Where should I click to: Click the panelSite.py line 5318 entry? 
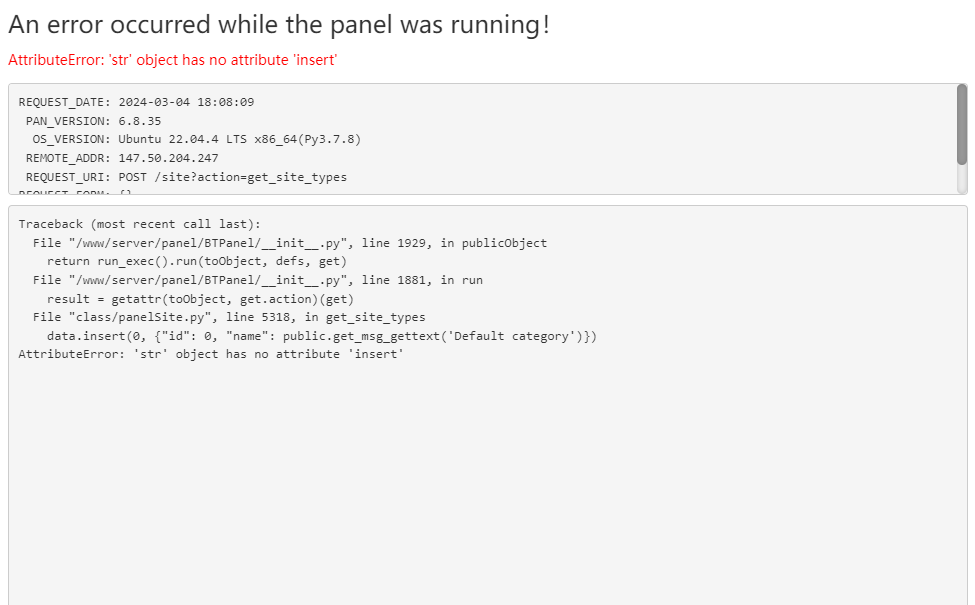229,317
